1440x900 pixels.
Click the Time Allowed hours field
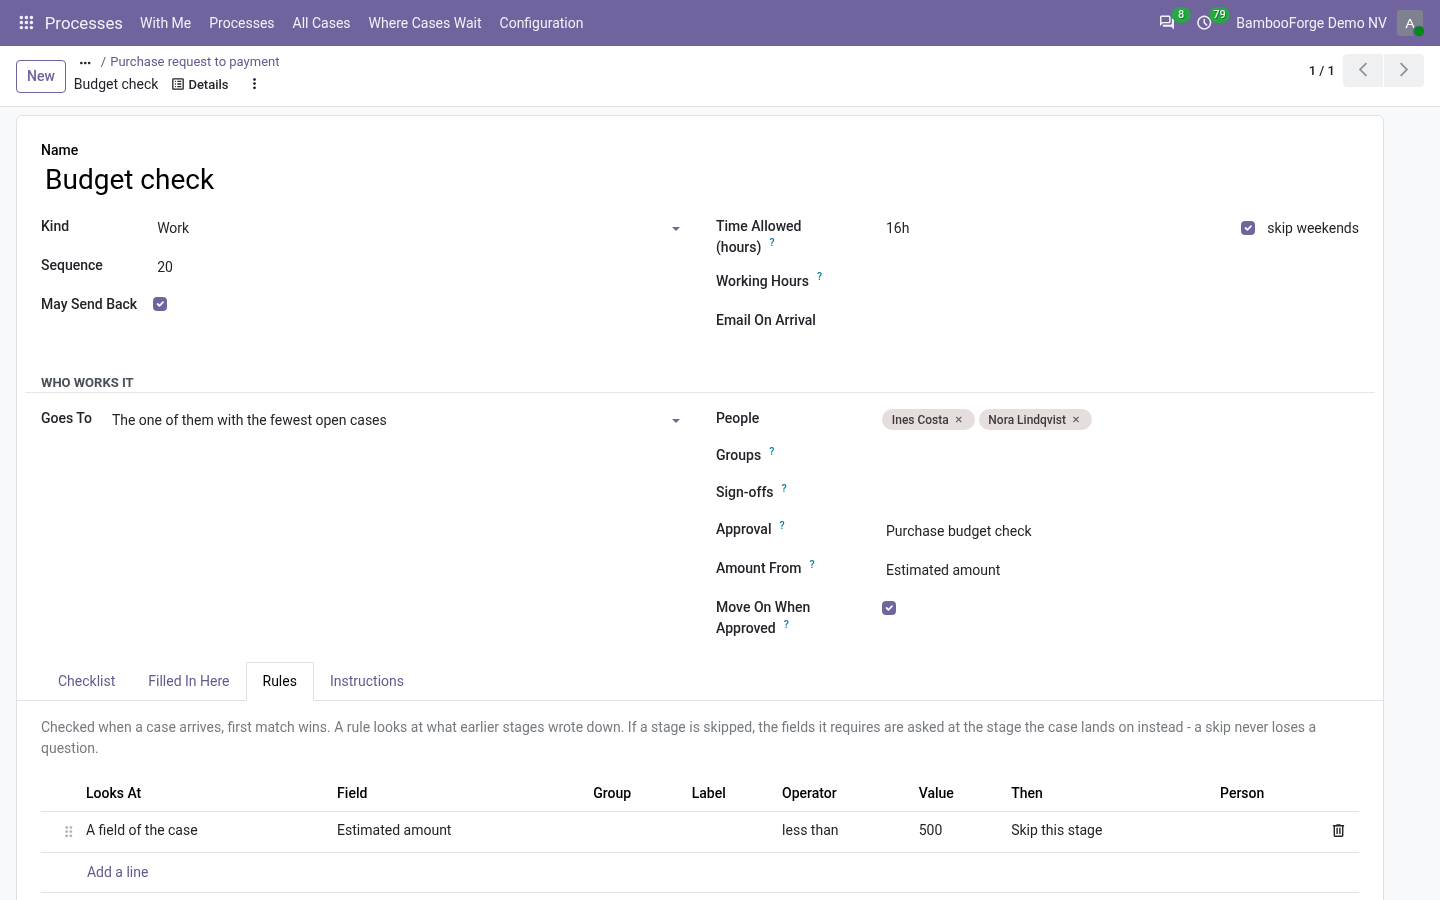click(1056, 228)
